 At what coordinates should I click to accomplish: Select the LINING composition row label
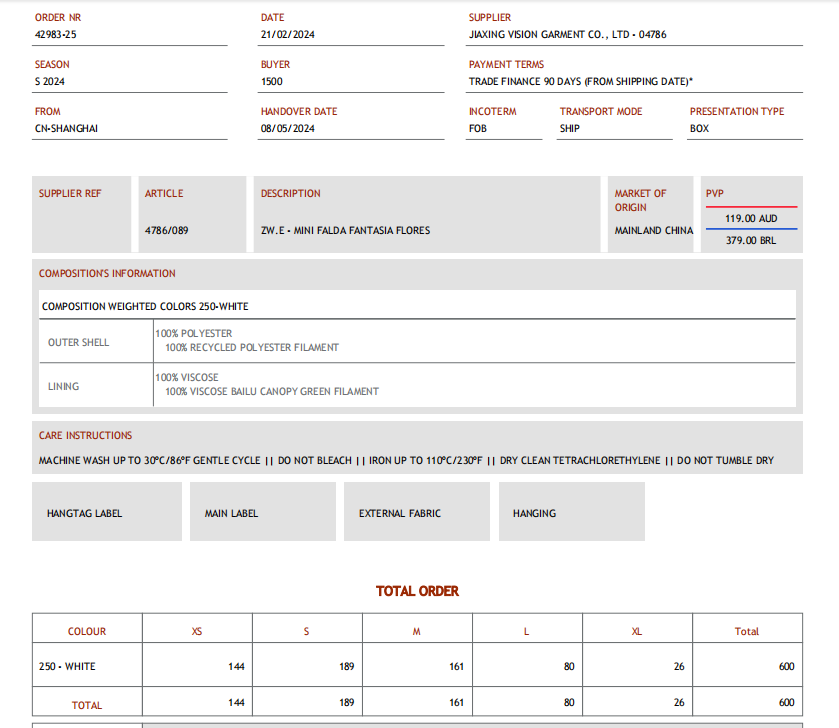point(63,386)
